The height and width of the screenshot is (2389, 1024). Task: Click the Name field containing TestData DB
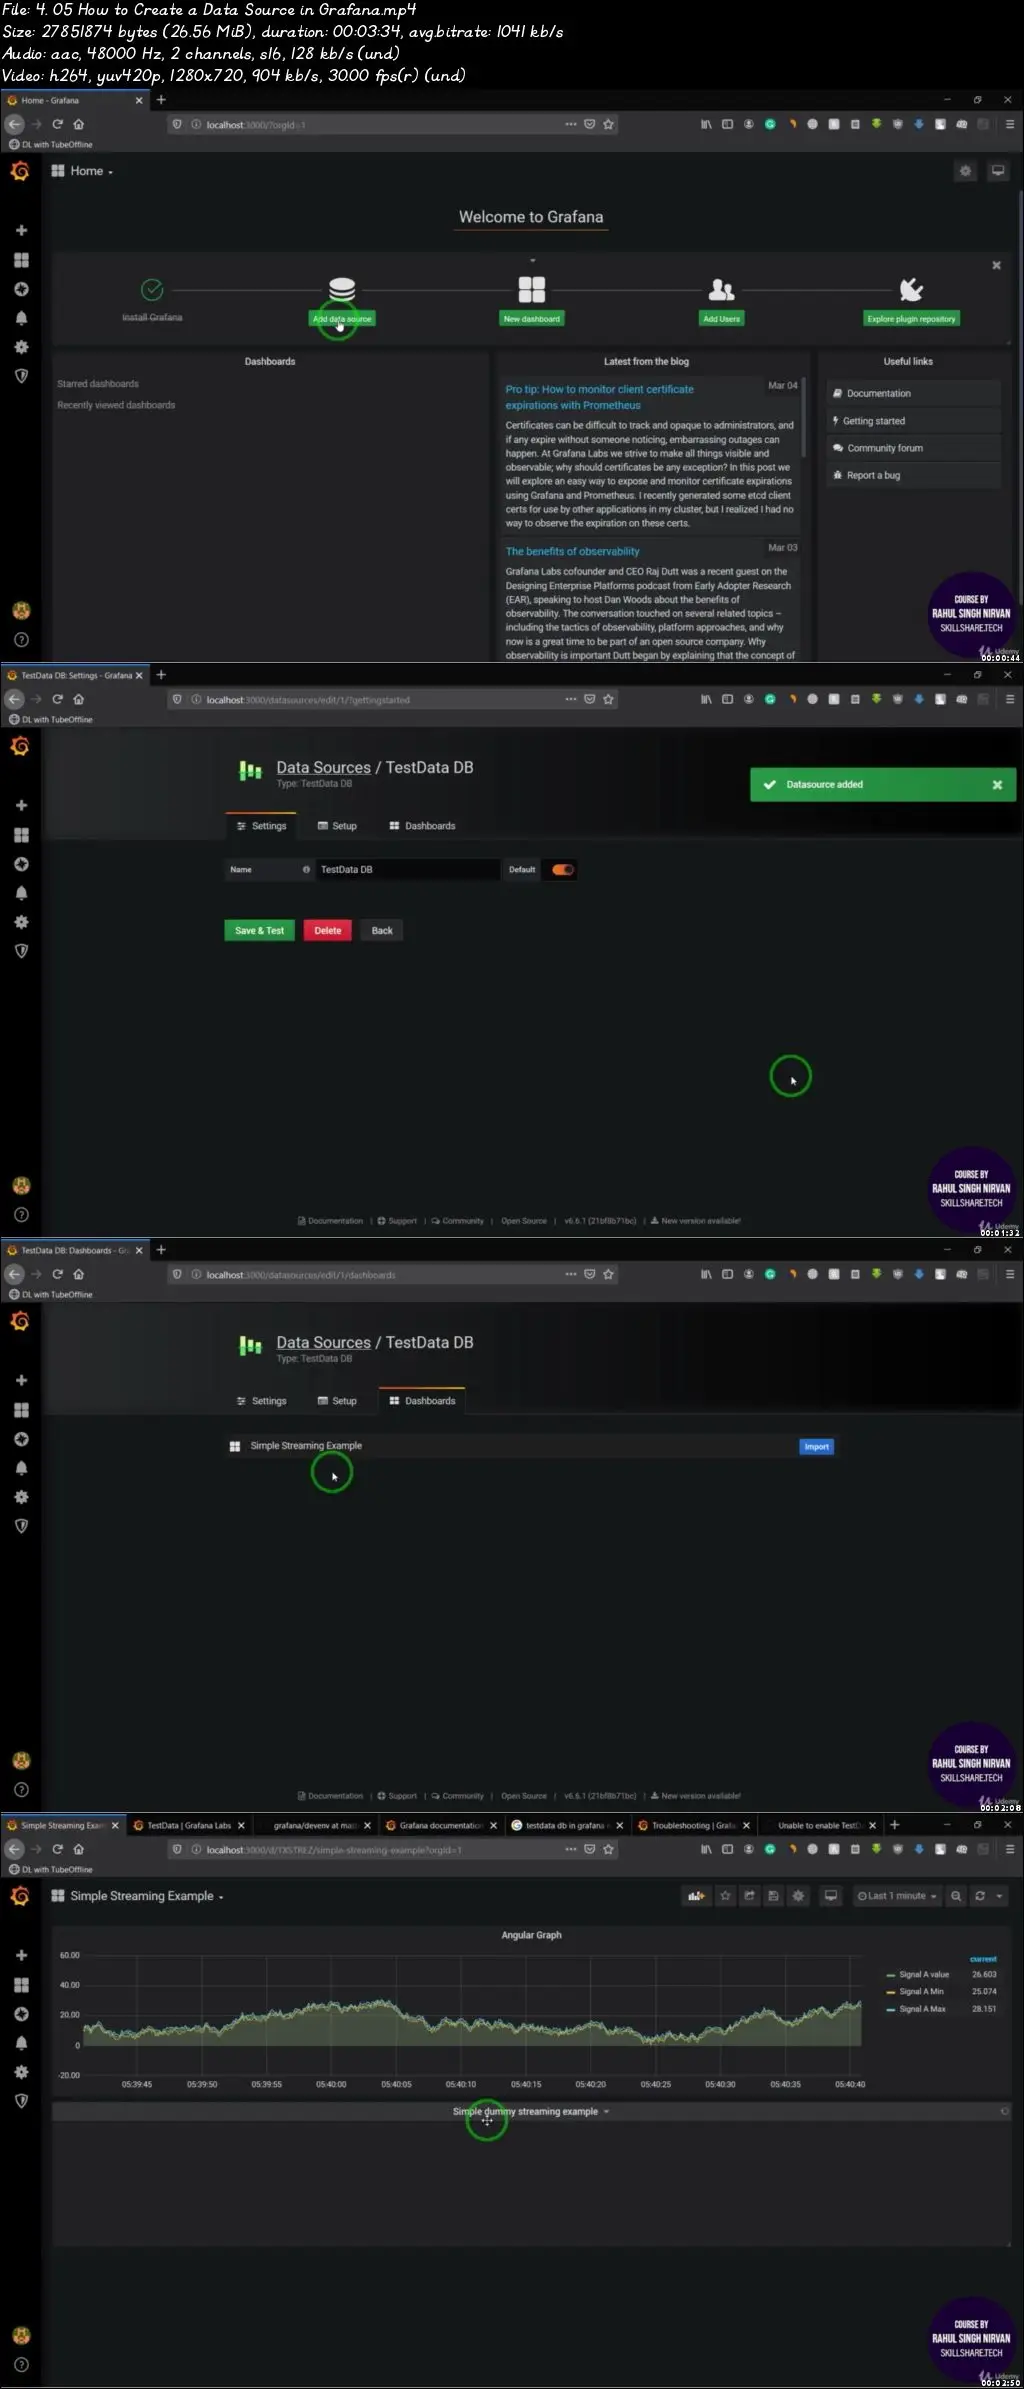407,869
